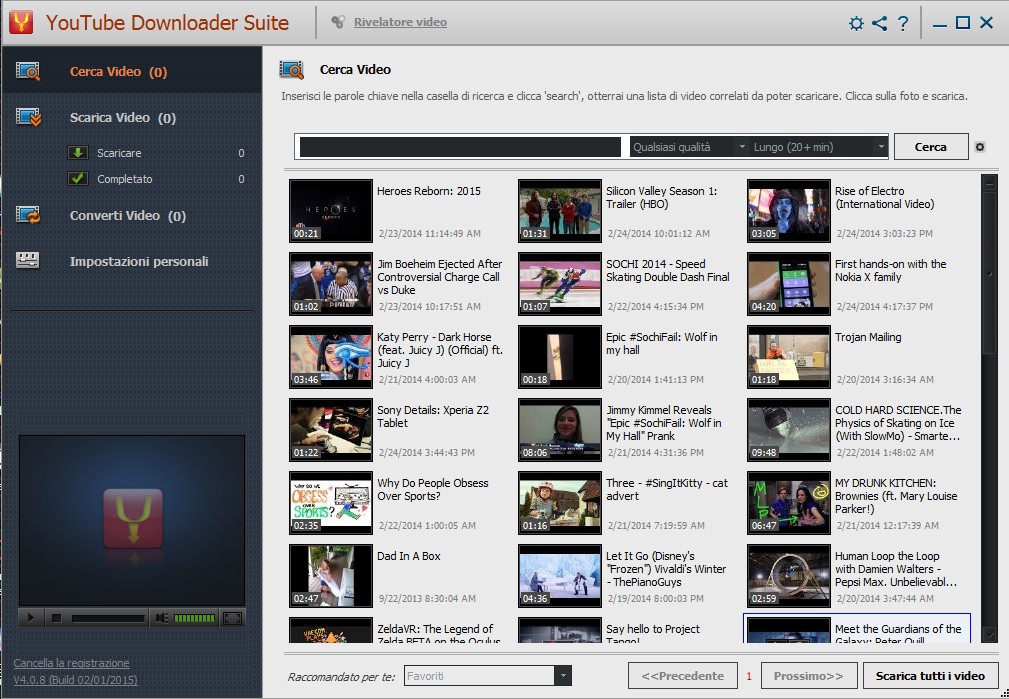Click the Rivelatore video icon

click(x=338, y=22)
